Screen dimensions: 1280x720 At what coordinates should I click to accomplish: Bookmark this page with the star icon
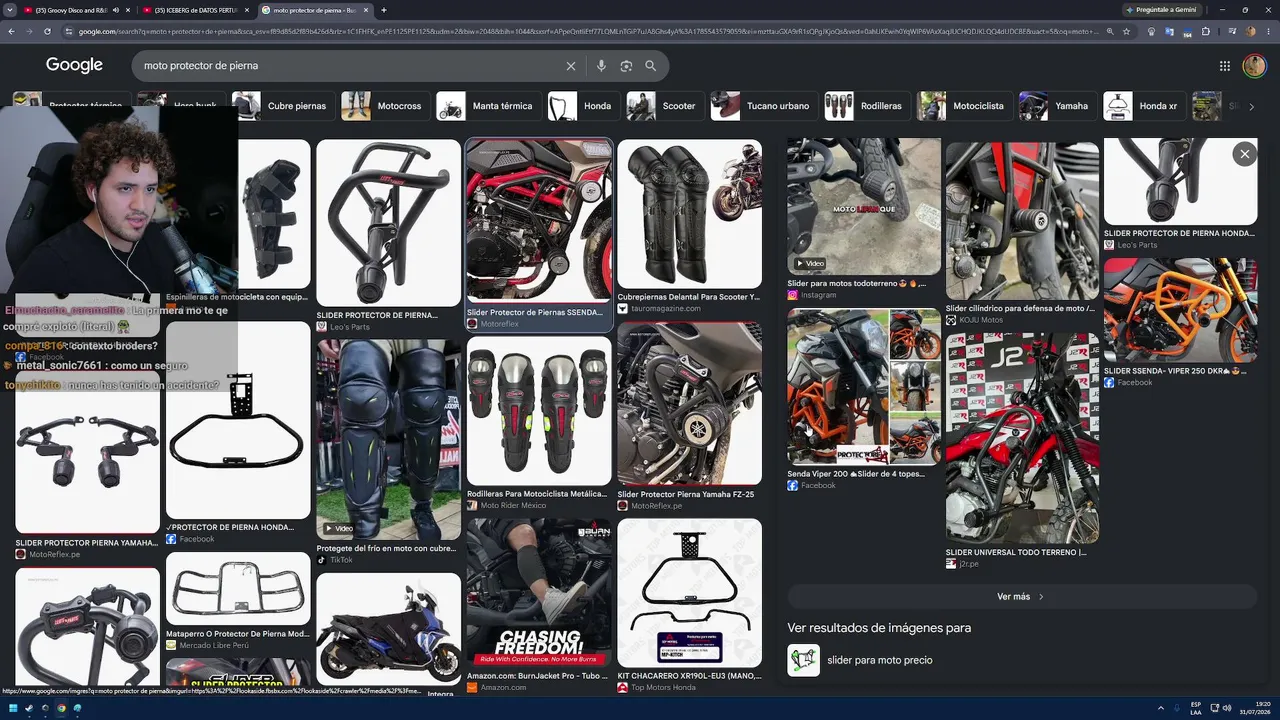coord(1127,31)
